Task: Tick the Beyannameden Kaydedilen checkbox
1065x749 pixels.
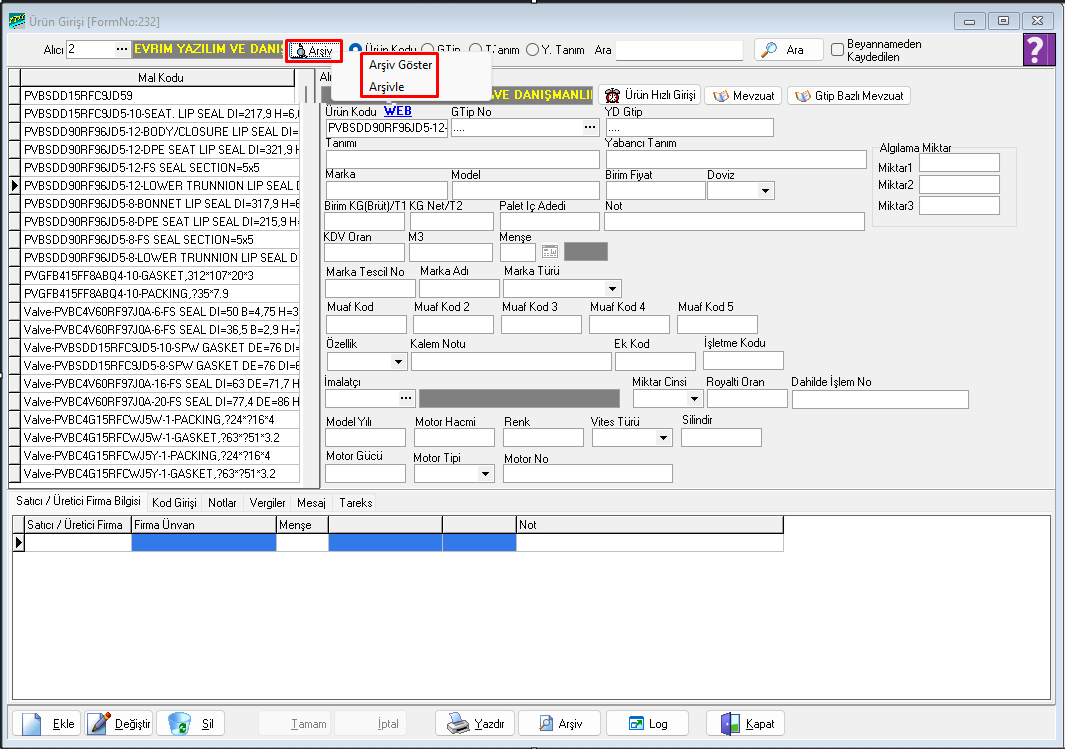Action: [837, 50]
